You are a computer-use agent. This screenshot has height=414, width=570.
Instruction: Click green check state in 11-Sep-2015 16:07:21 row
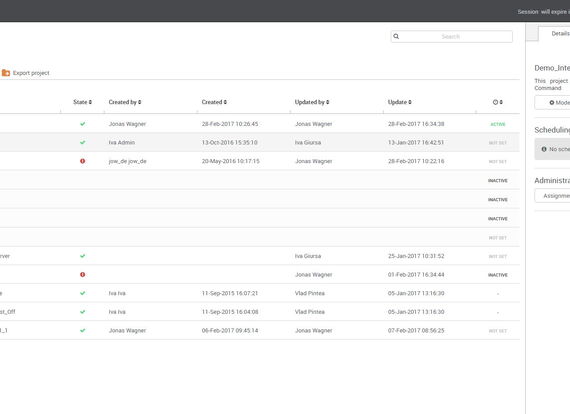coord(83,293)
